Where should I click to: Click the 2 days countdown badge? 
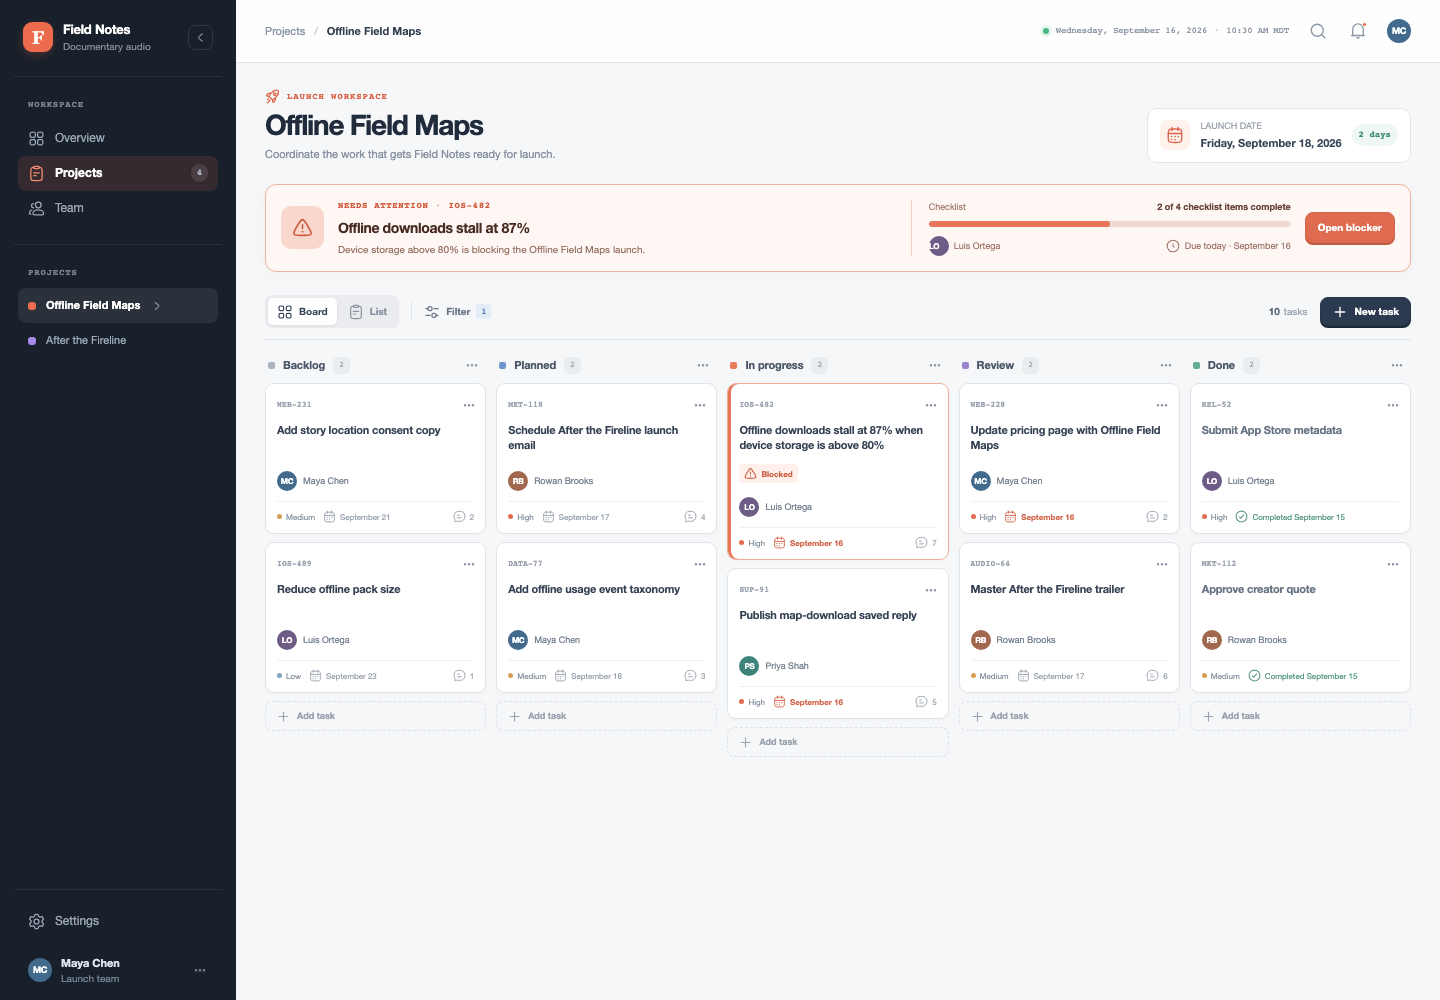(x=1375, y=135)
